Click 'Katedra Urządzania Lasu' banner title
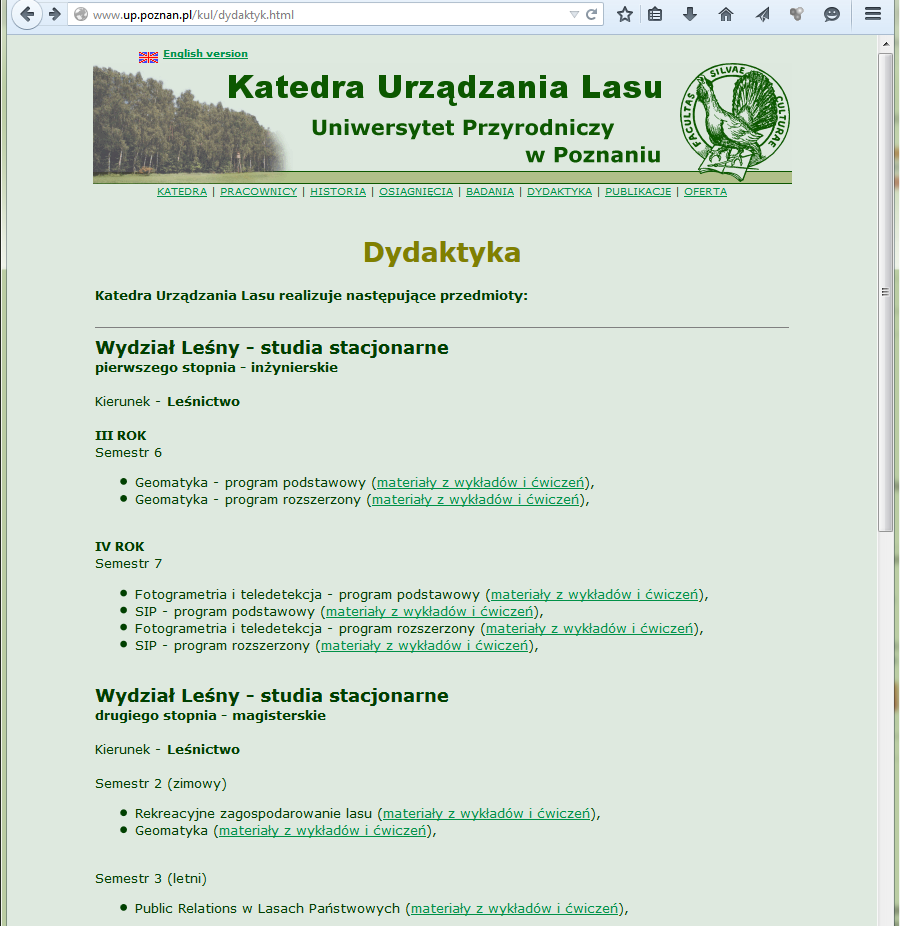 point(445,87)
